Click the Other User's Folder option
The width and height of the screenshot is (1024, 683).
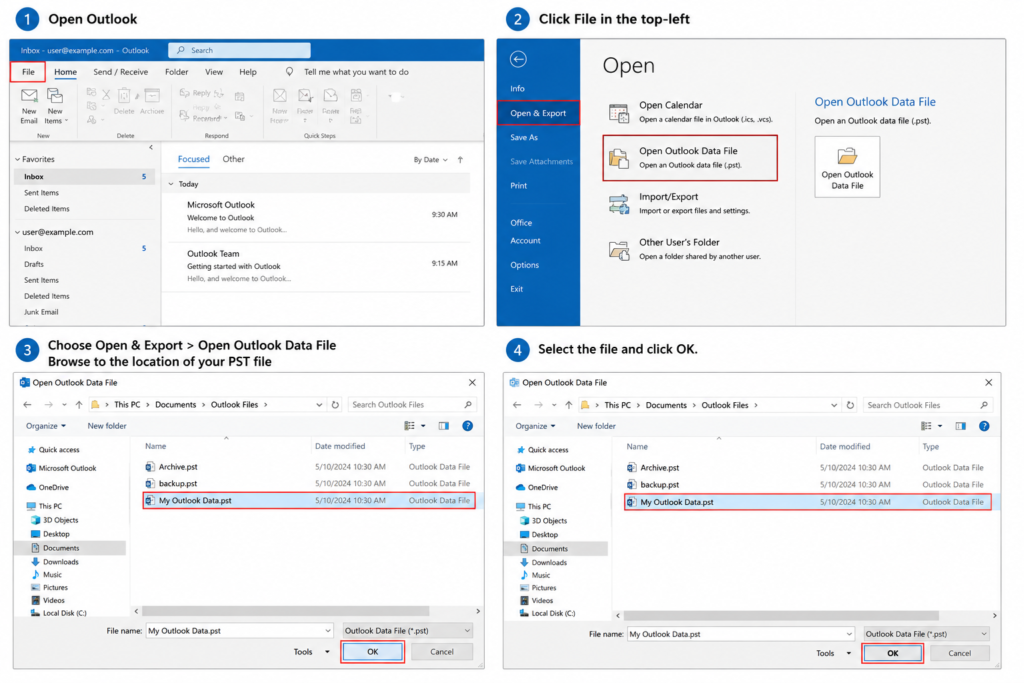(690, 249)
